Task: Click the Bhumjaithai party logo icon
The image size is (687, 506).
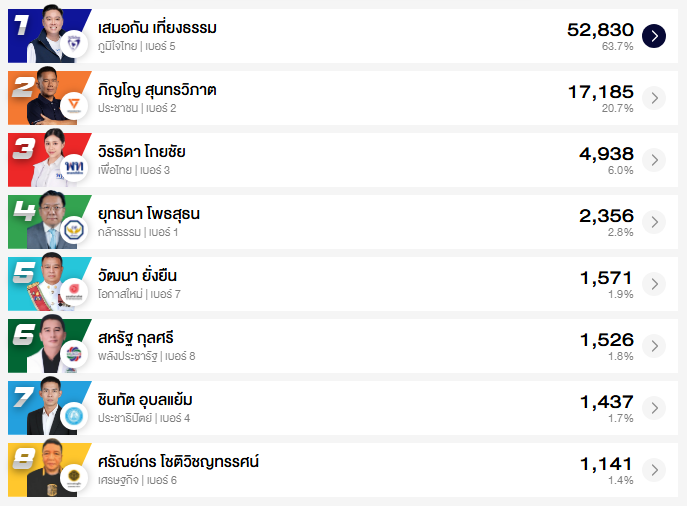Action: tap(72, 44)
